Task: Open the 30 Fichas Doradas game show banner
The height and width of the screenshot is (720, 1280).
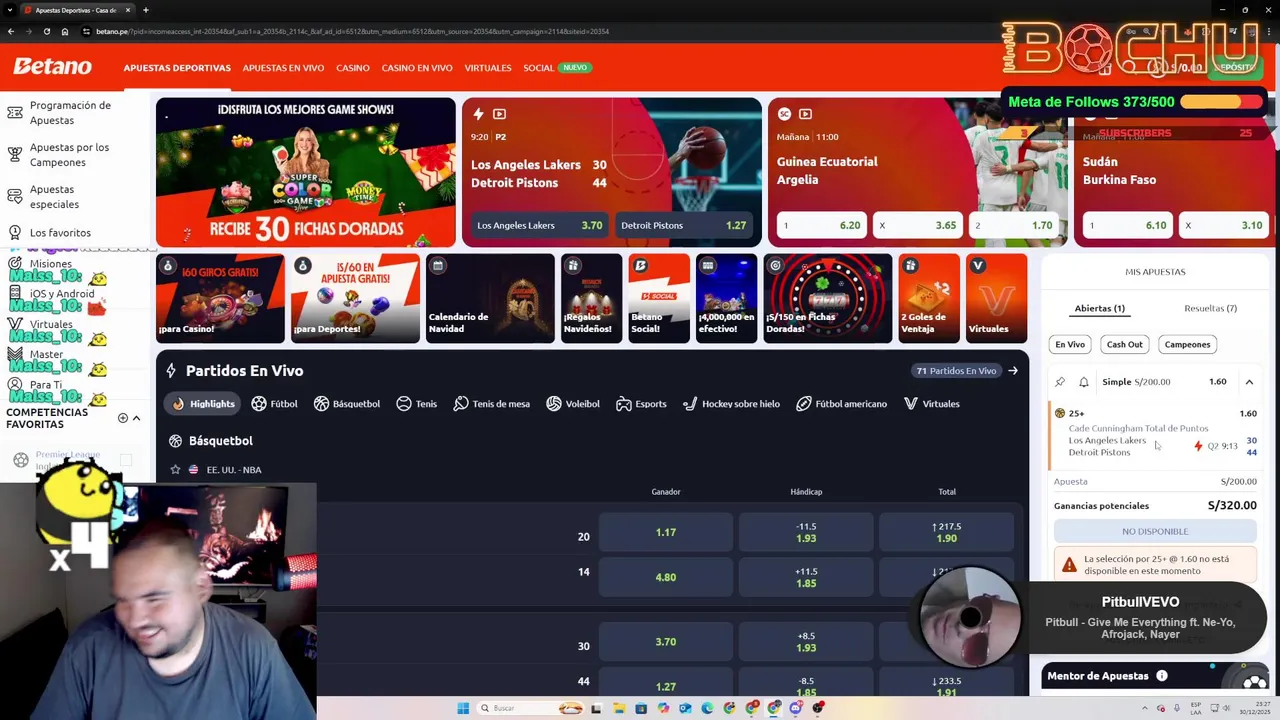Action: [x=305, y=172]
